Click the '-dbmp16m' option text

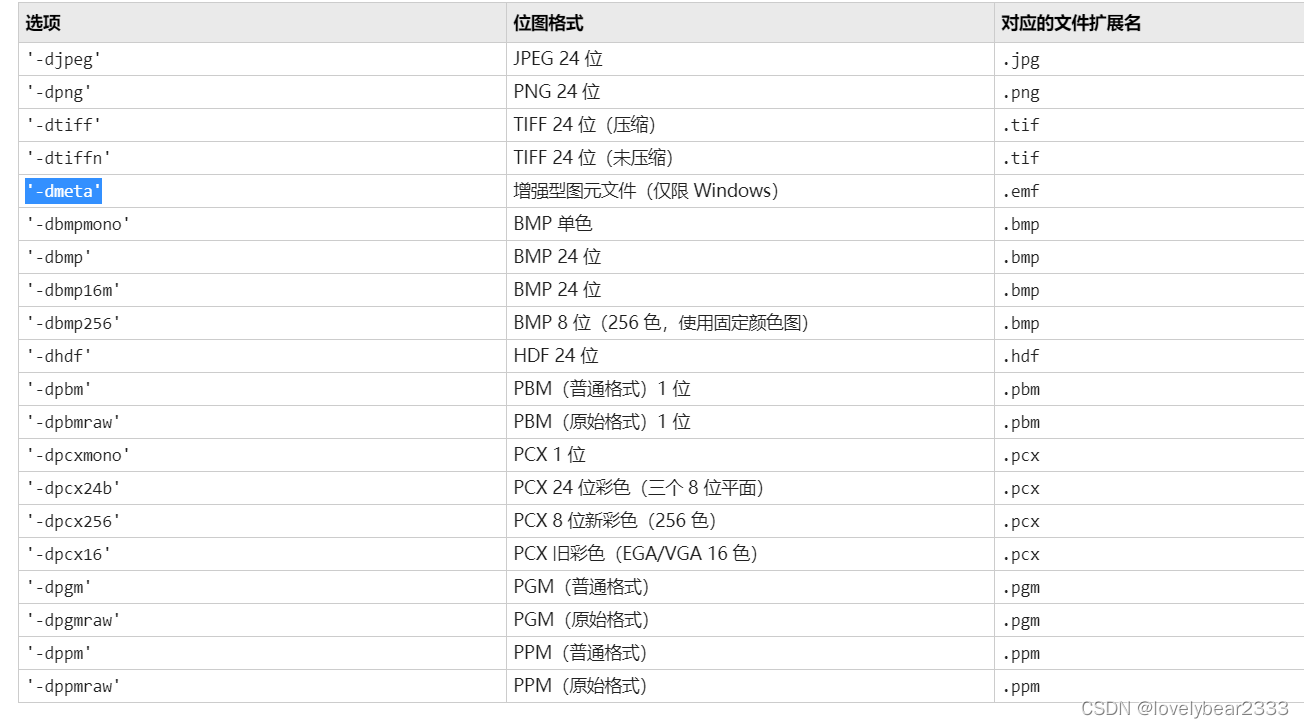[x=74, y=290]
